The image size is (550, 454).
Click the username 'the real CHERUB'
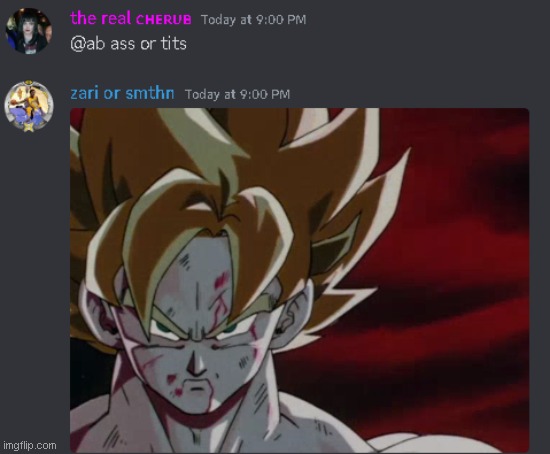click(131, 18)
